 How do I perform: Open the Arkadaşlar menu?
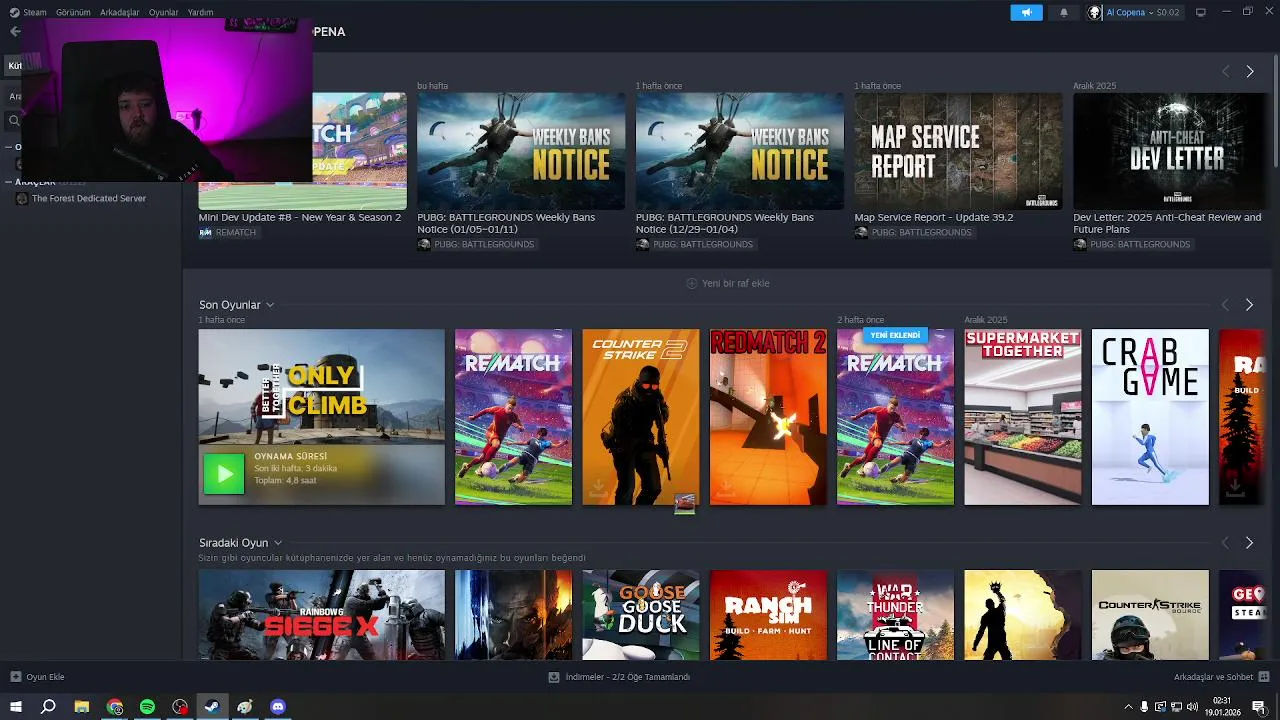120,12
